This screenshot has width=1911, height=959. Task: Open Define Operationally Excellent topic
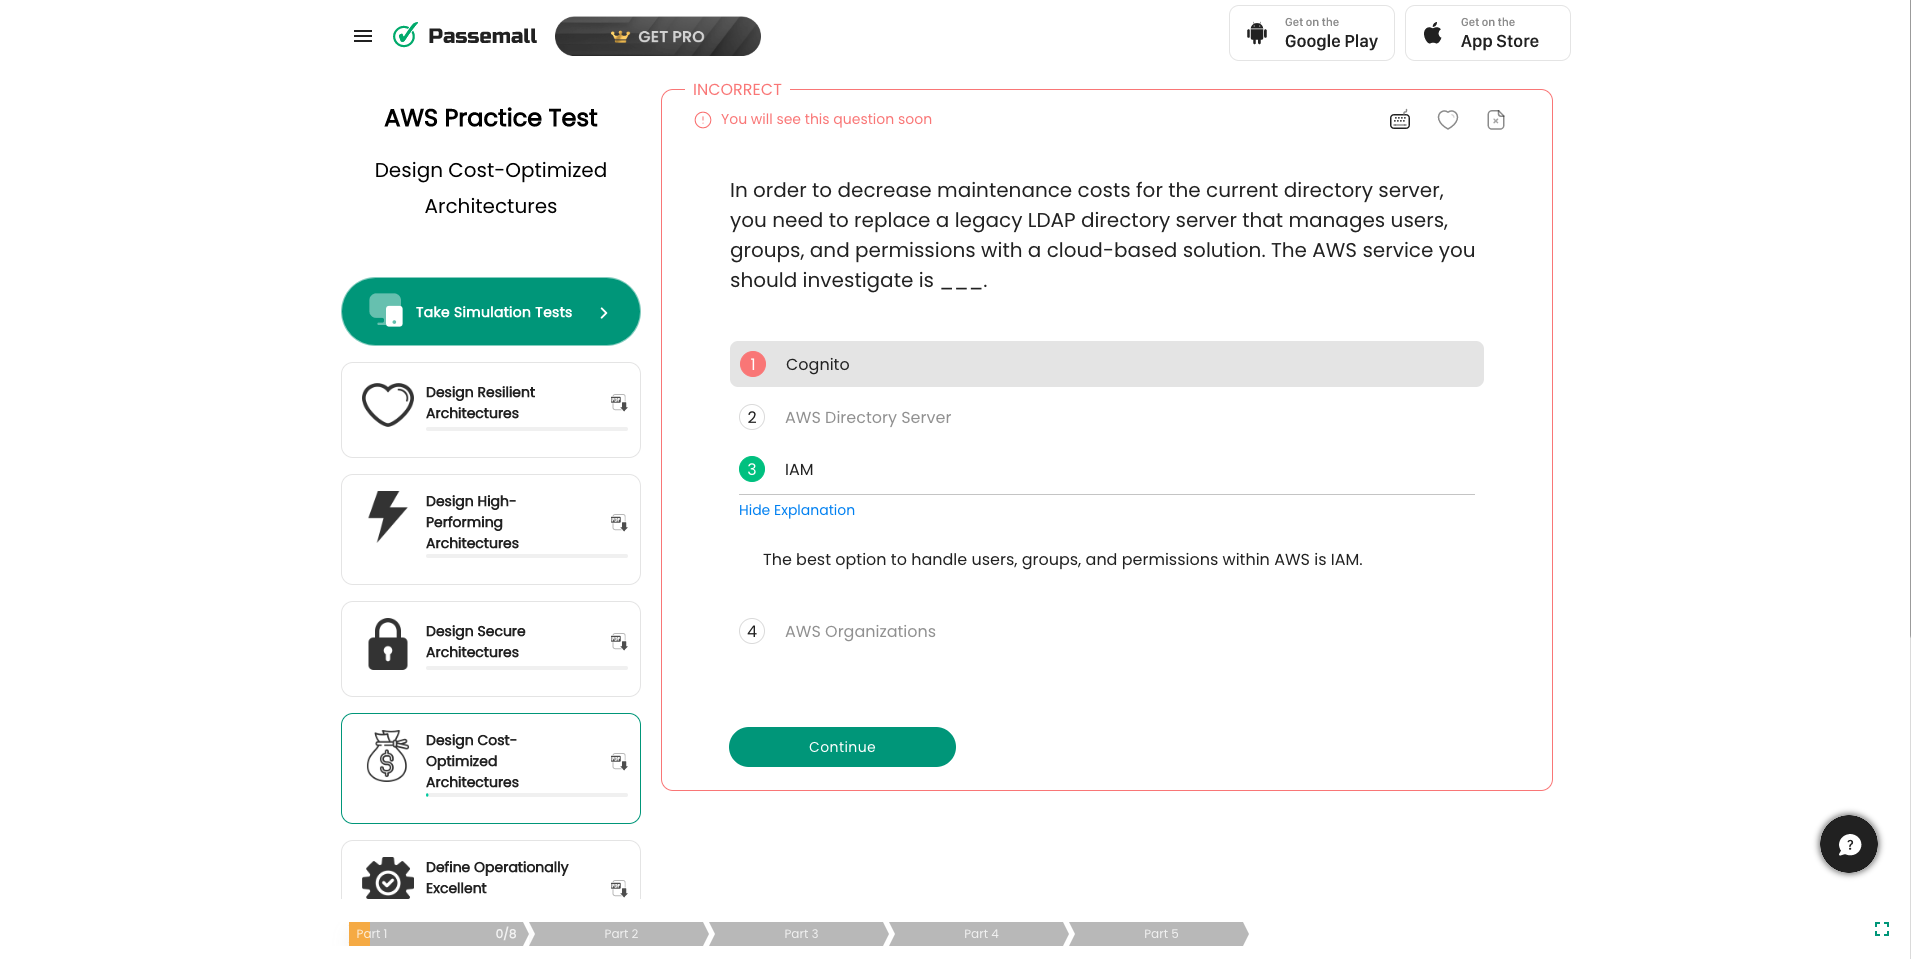click(x=491, y=870)
